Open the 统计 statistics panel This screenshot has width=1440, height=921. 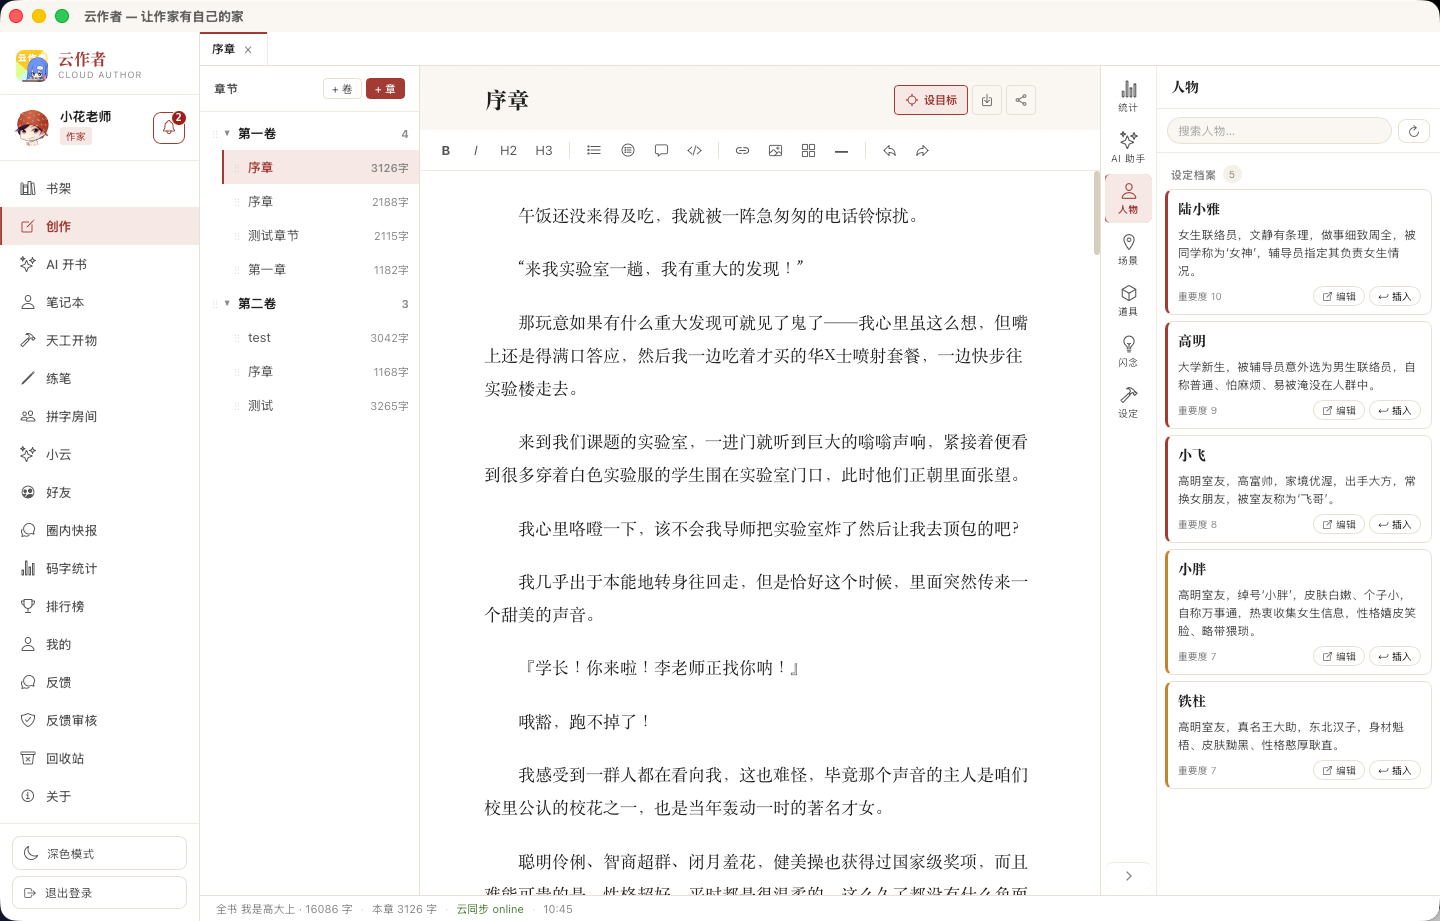click(x=1128, y=96)
